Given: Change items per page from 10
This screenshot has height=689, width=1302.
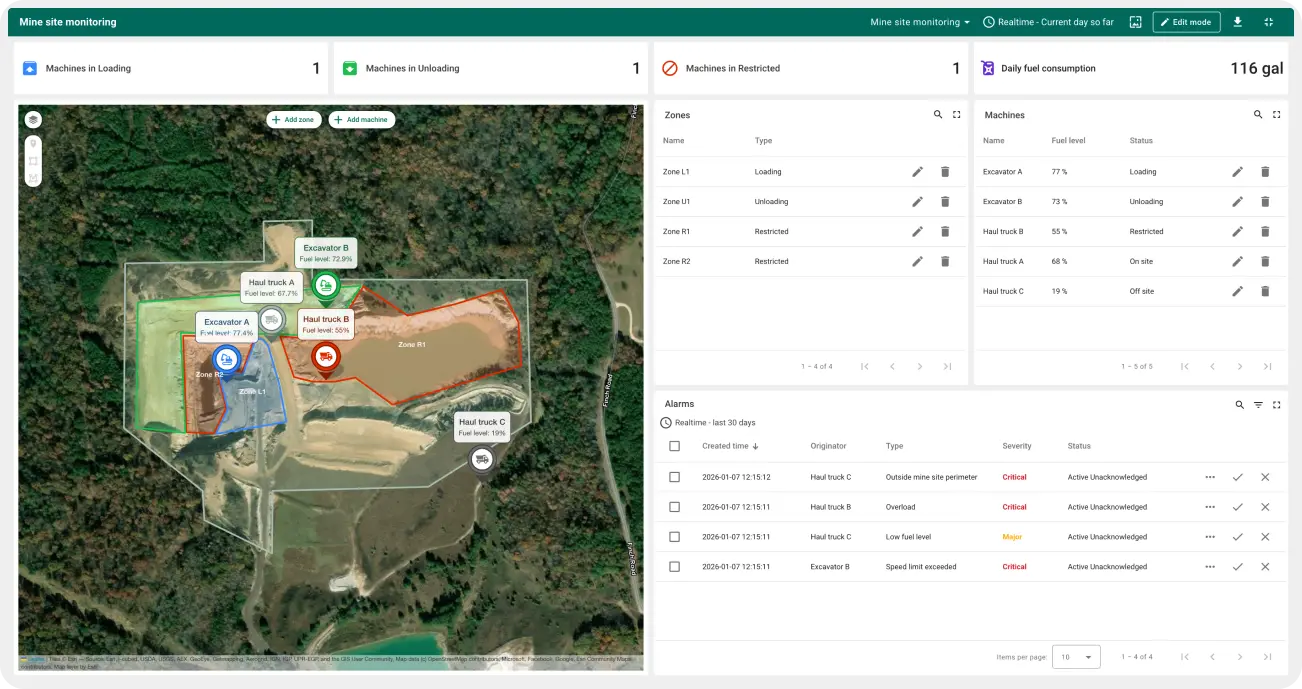Looking at the screenshot, I should pyautogui.click(x=1076, y=657).
